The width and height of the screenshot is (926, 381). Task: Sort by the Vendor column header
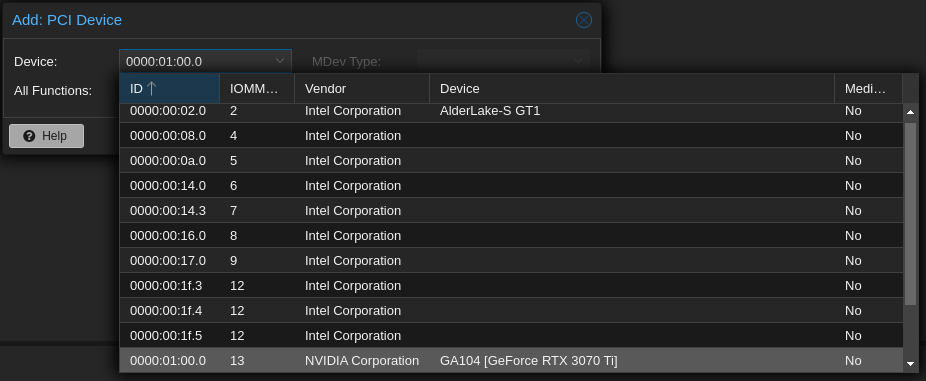362,89
